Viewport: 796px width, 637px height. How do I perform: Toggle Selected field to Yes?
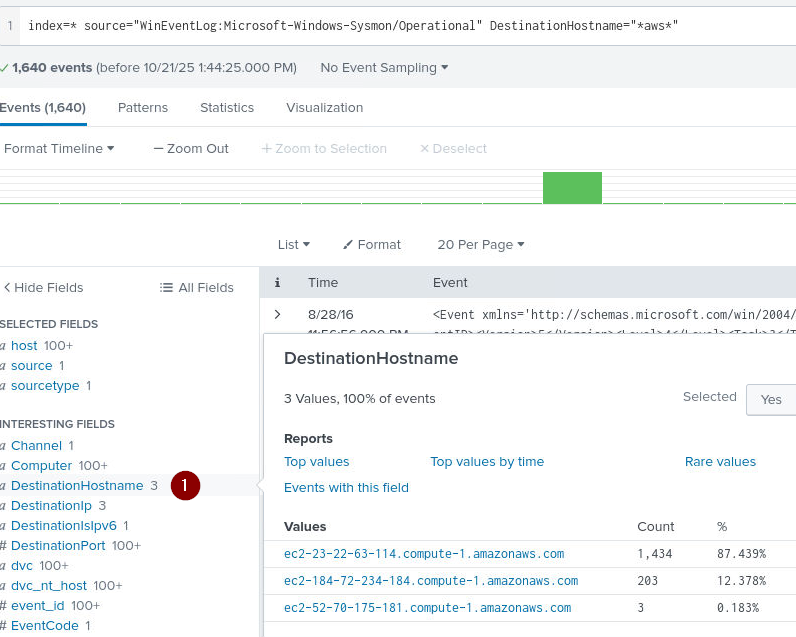[x=770, y=399]
